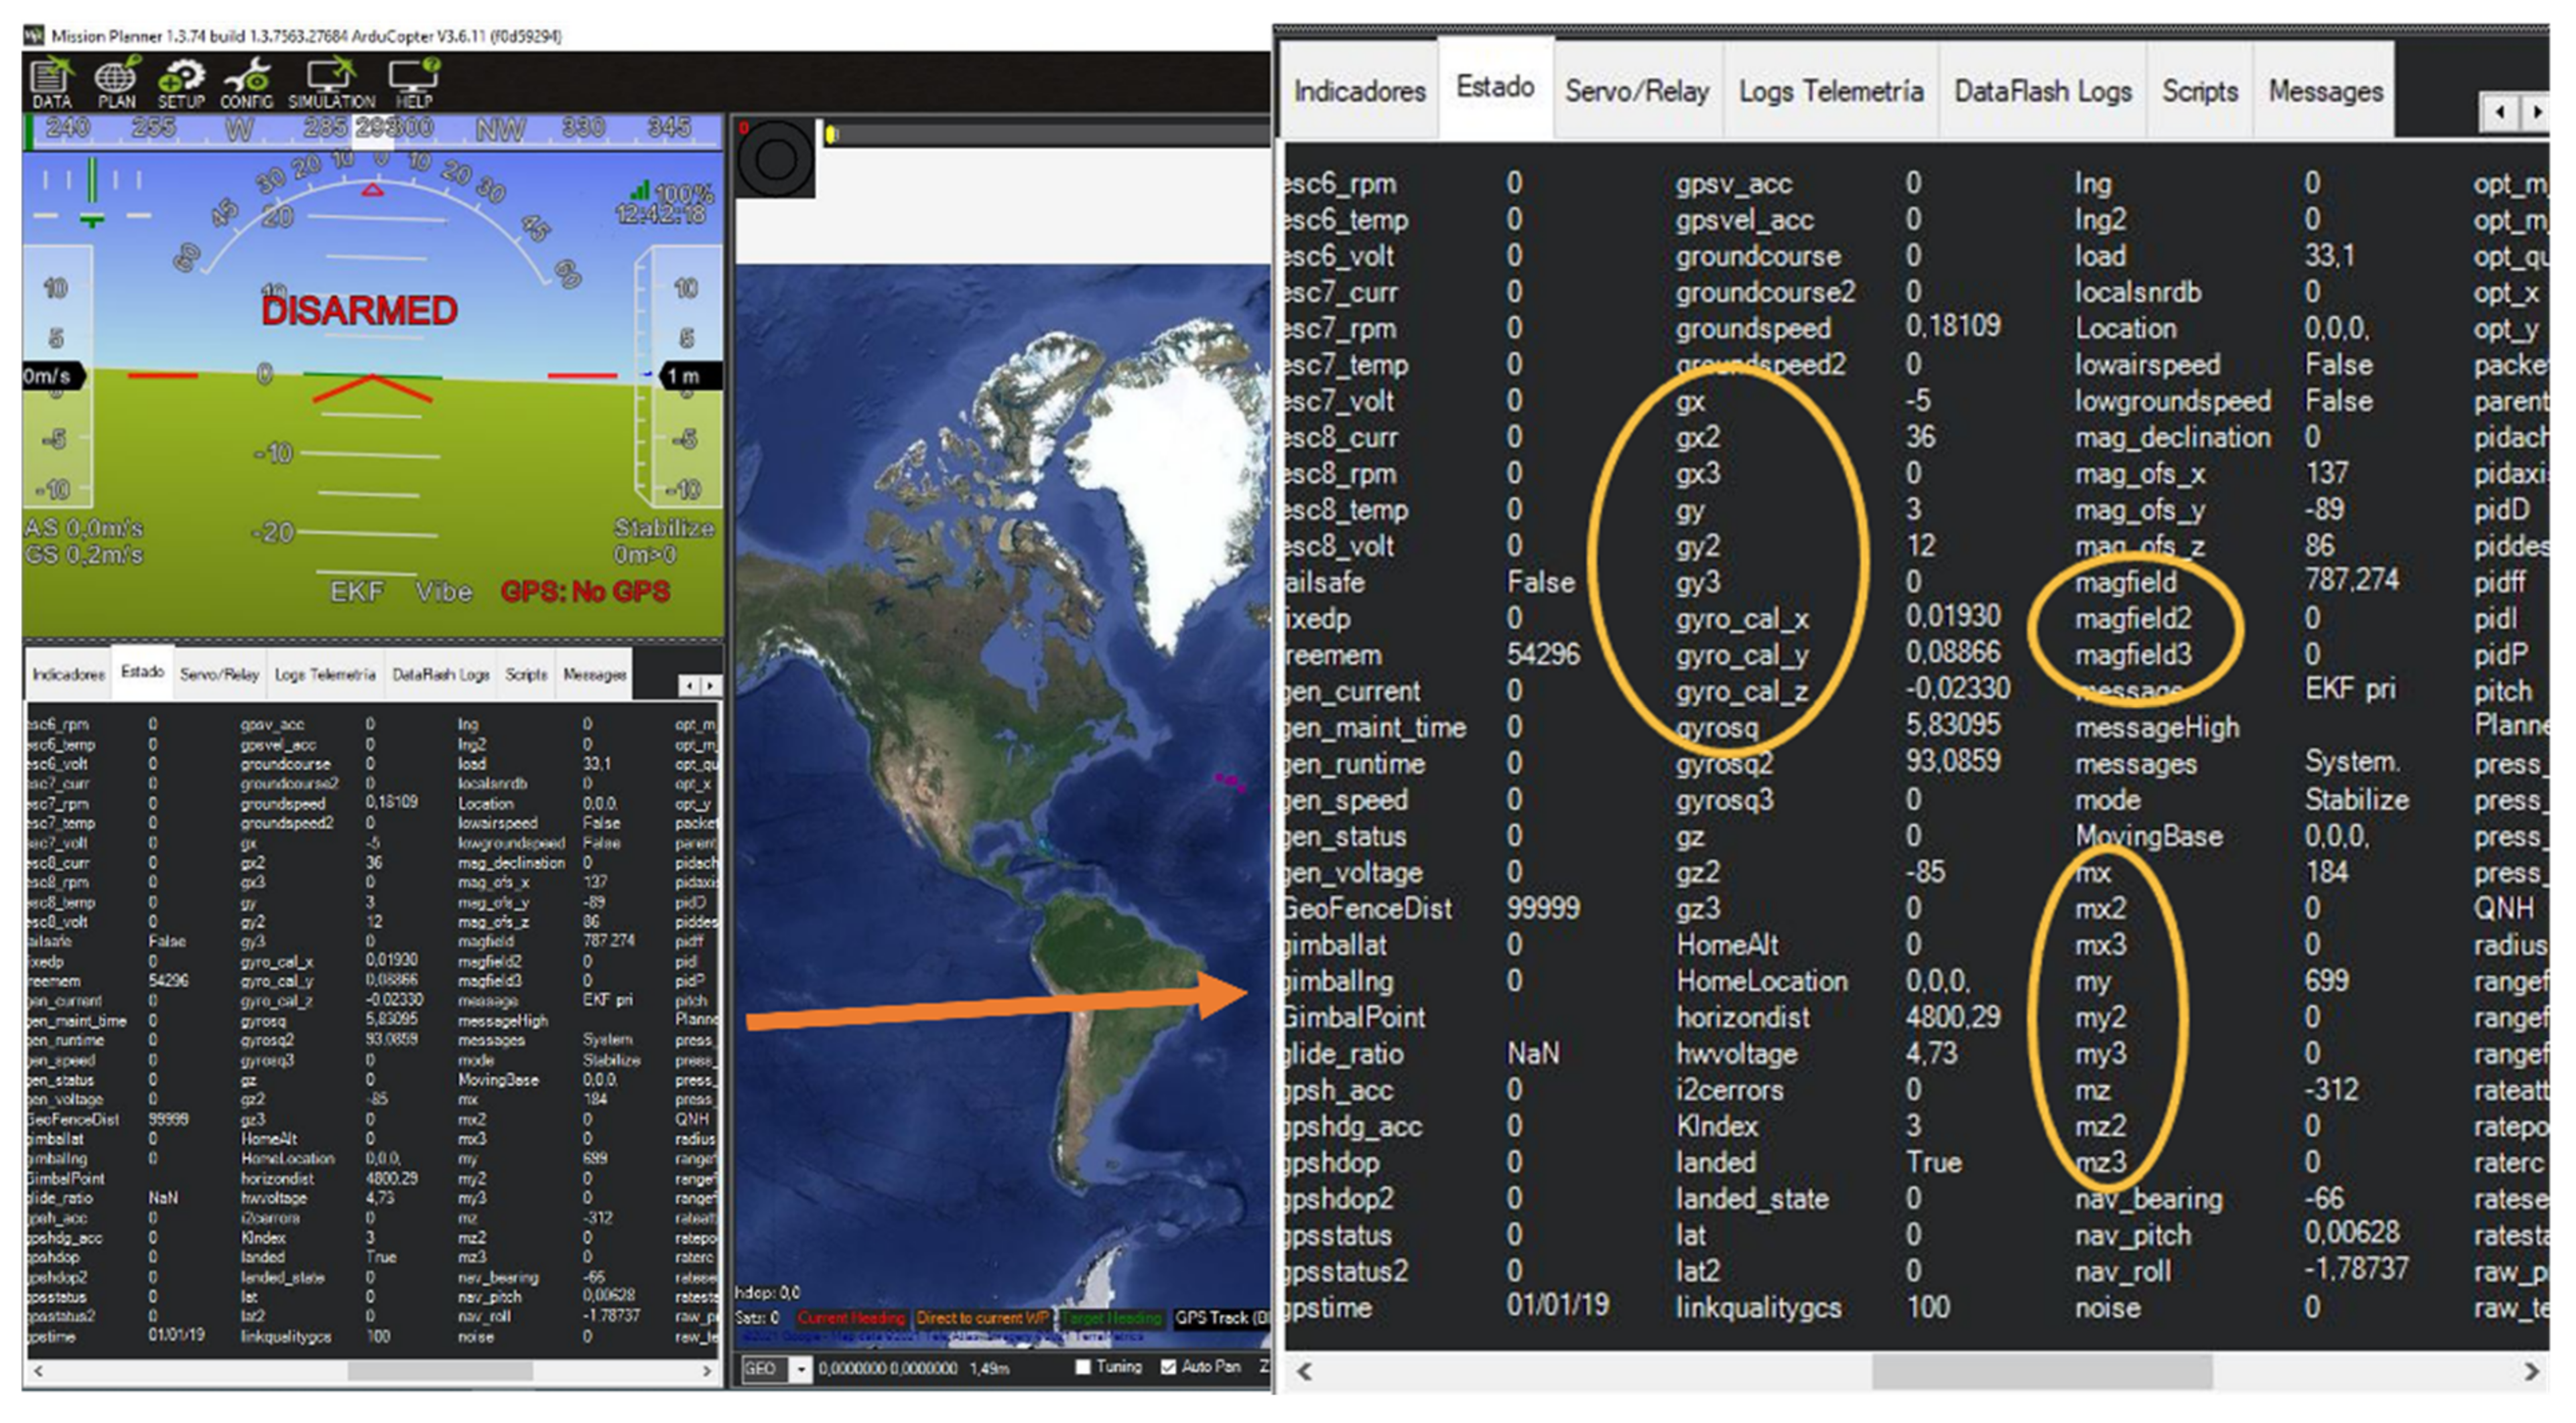Image resolution: width=2576 pixels, height=1423 pixels.
Task: Click the joystick circle icon above map
Action: pyautogui.click(x=775, y=158)
